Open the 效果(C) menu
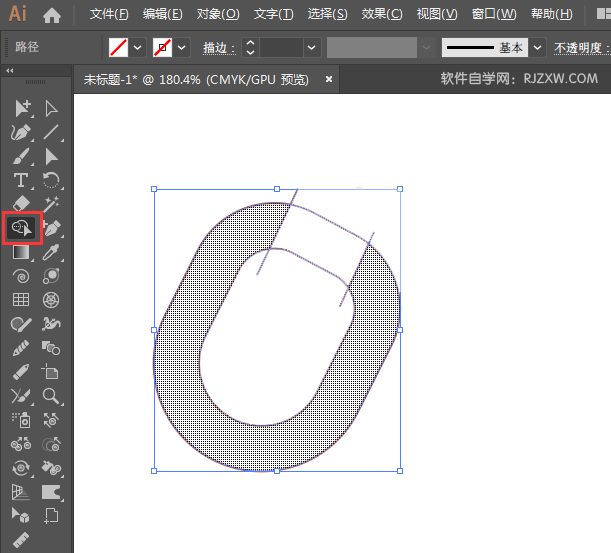 (x=381, y=15)
